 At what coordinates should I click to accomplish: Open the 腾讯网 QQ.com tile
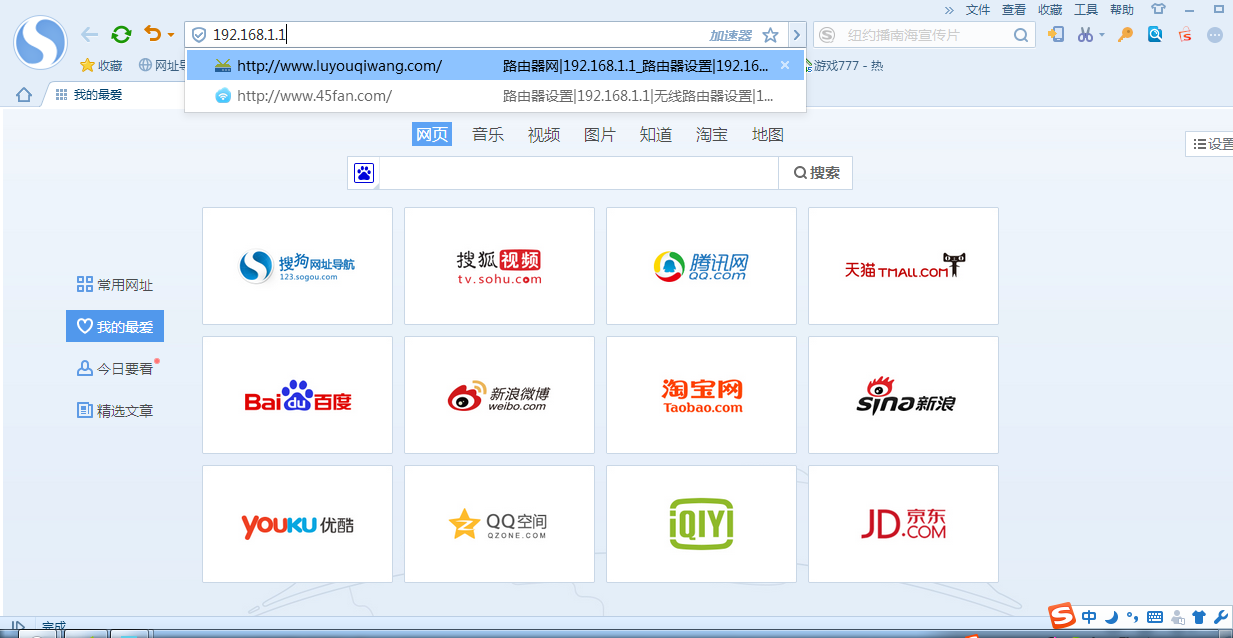(x=701, y=266)
